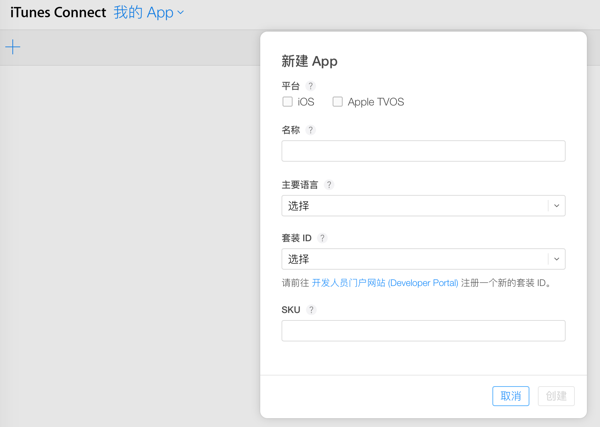Click into the SKU input field
This screenshot has width=600, height=427.
pos(423,331)
